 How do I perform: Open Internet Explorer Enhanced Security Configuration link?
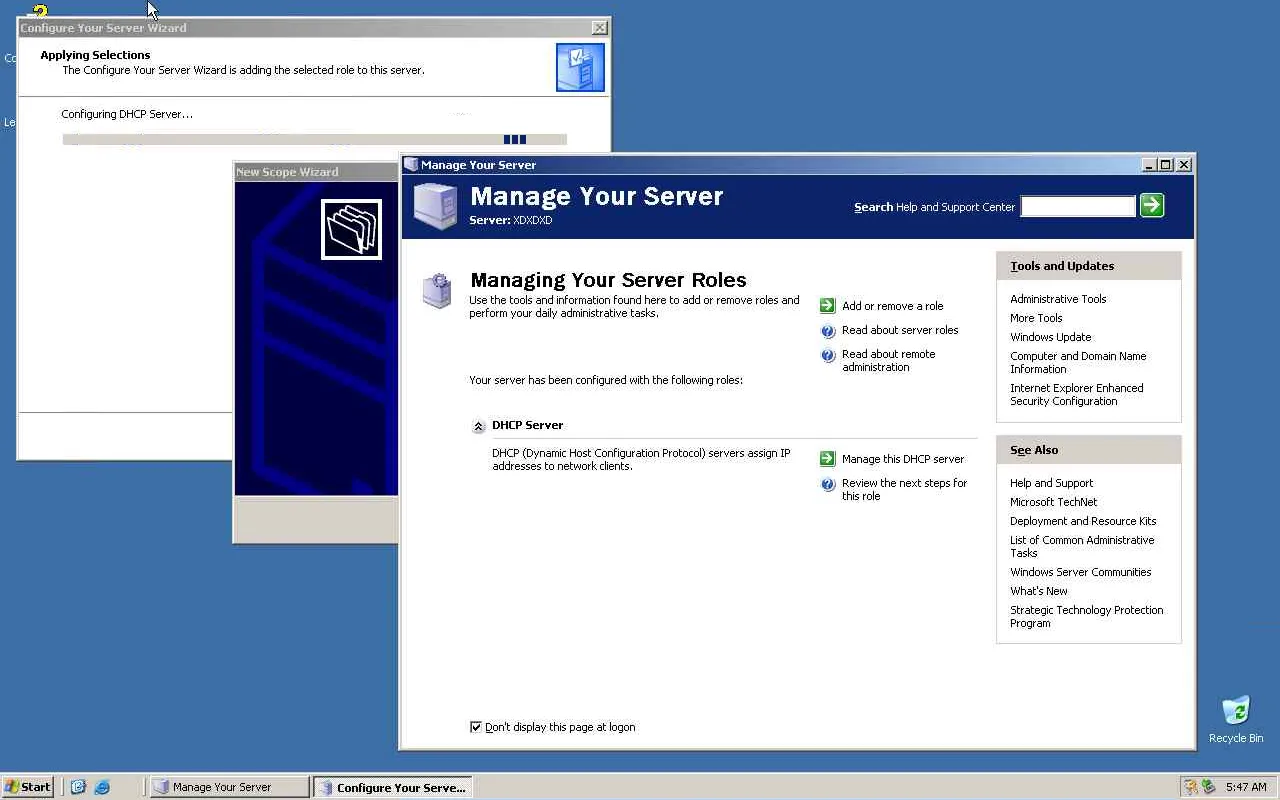coord(1077,394)
